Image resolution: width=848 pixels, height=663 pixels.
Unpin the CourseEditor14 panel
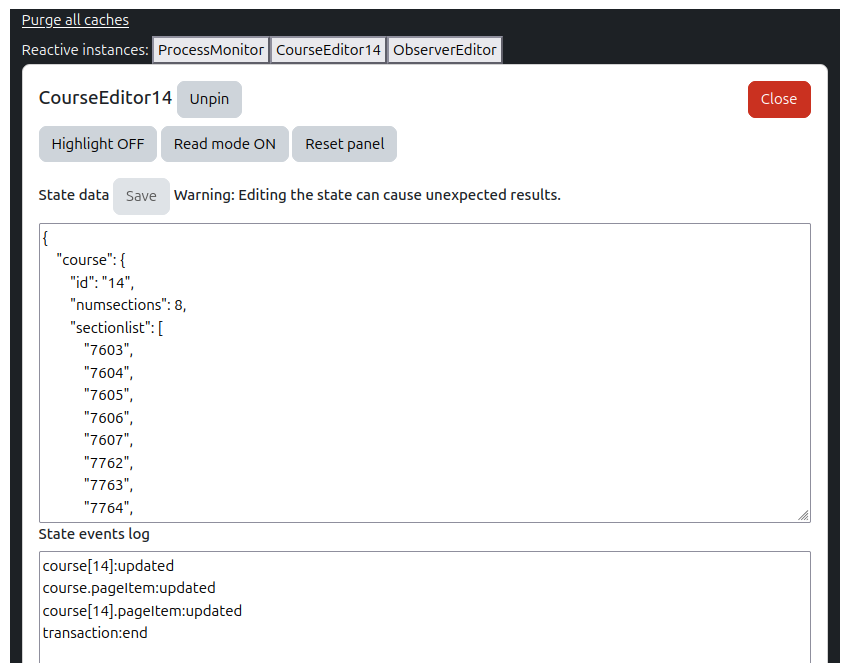(x=209, y=99)
